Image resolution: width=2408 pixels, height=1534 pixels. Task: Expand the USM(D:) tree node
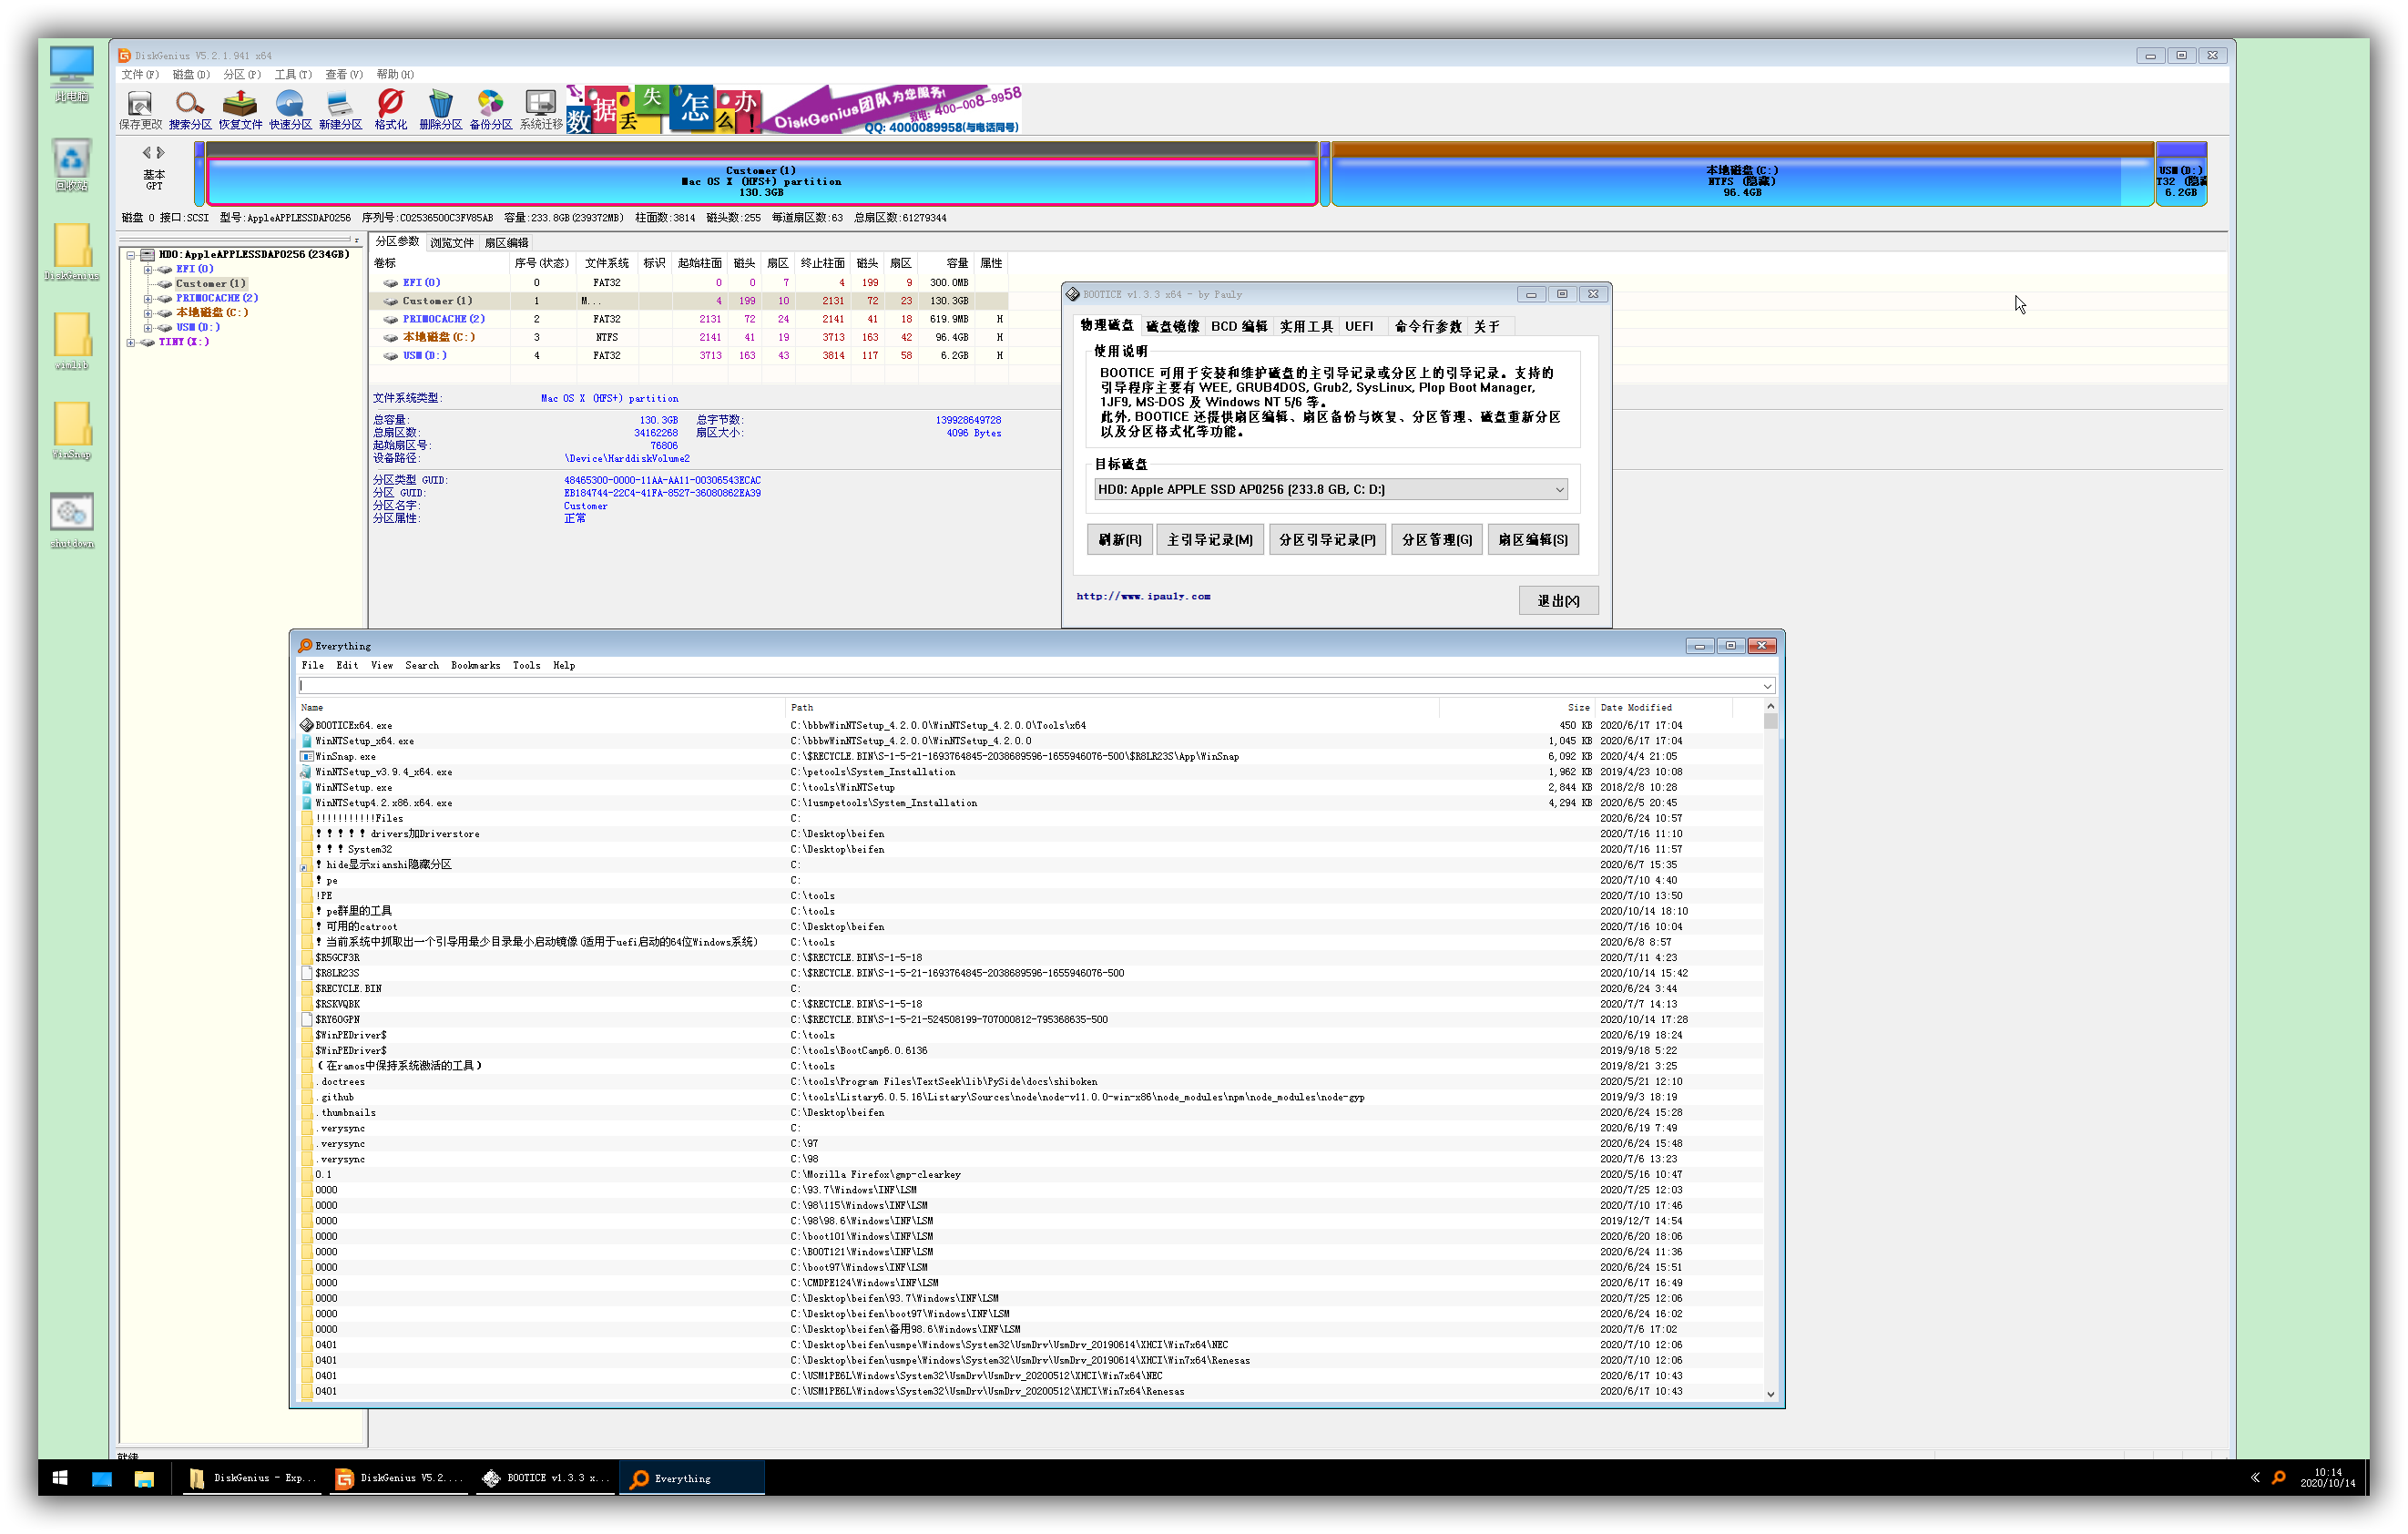[147, 327]
